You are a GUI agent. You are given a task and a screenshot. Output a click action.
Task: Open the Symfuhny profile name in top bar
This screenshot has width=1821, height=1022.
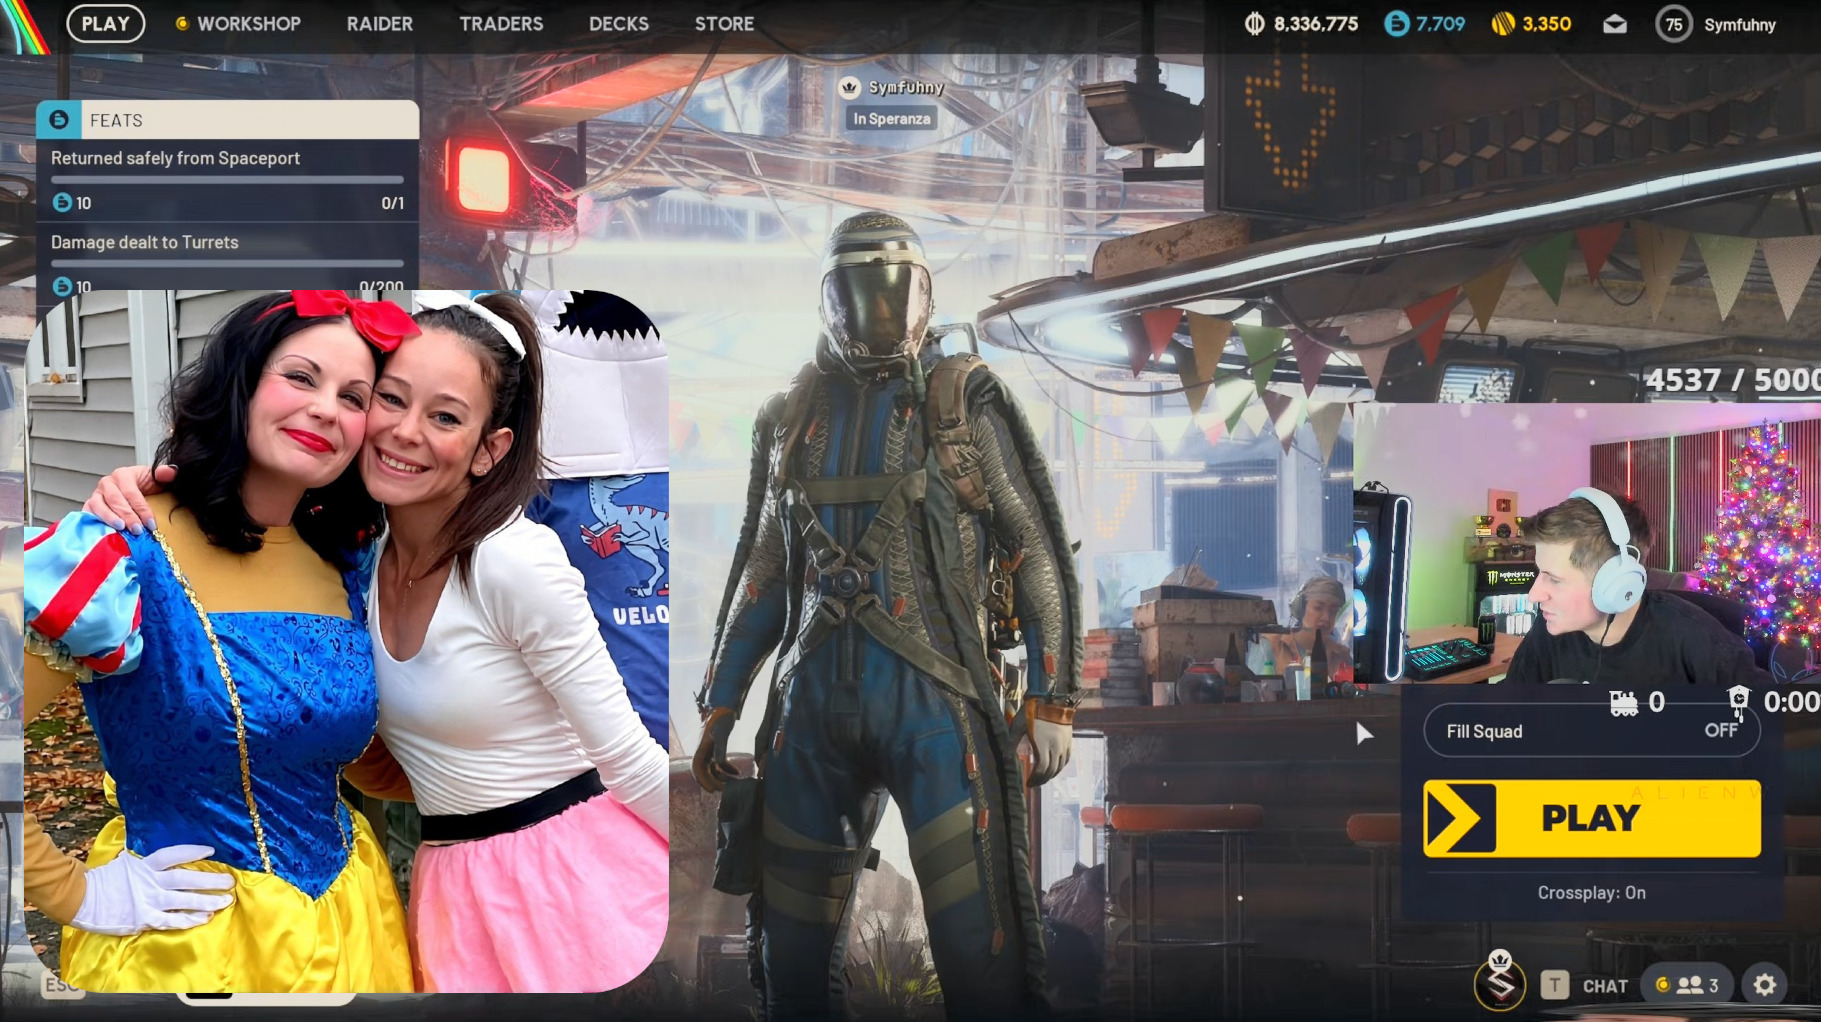point(1740,24)
